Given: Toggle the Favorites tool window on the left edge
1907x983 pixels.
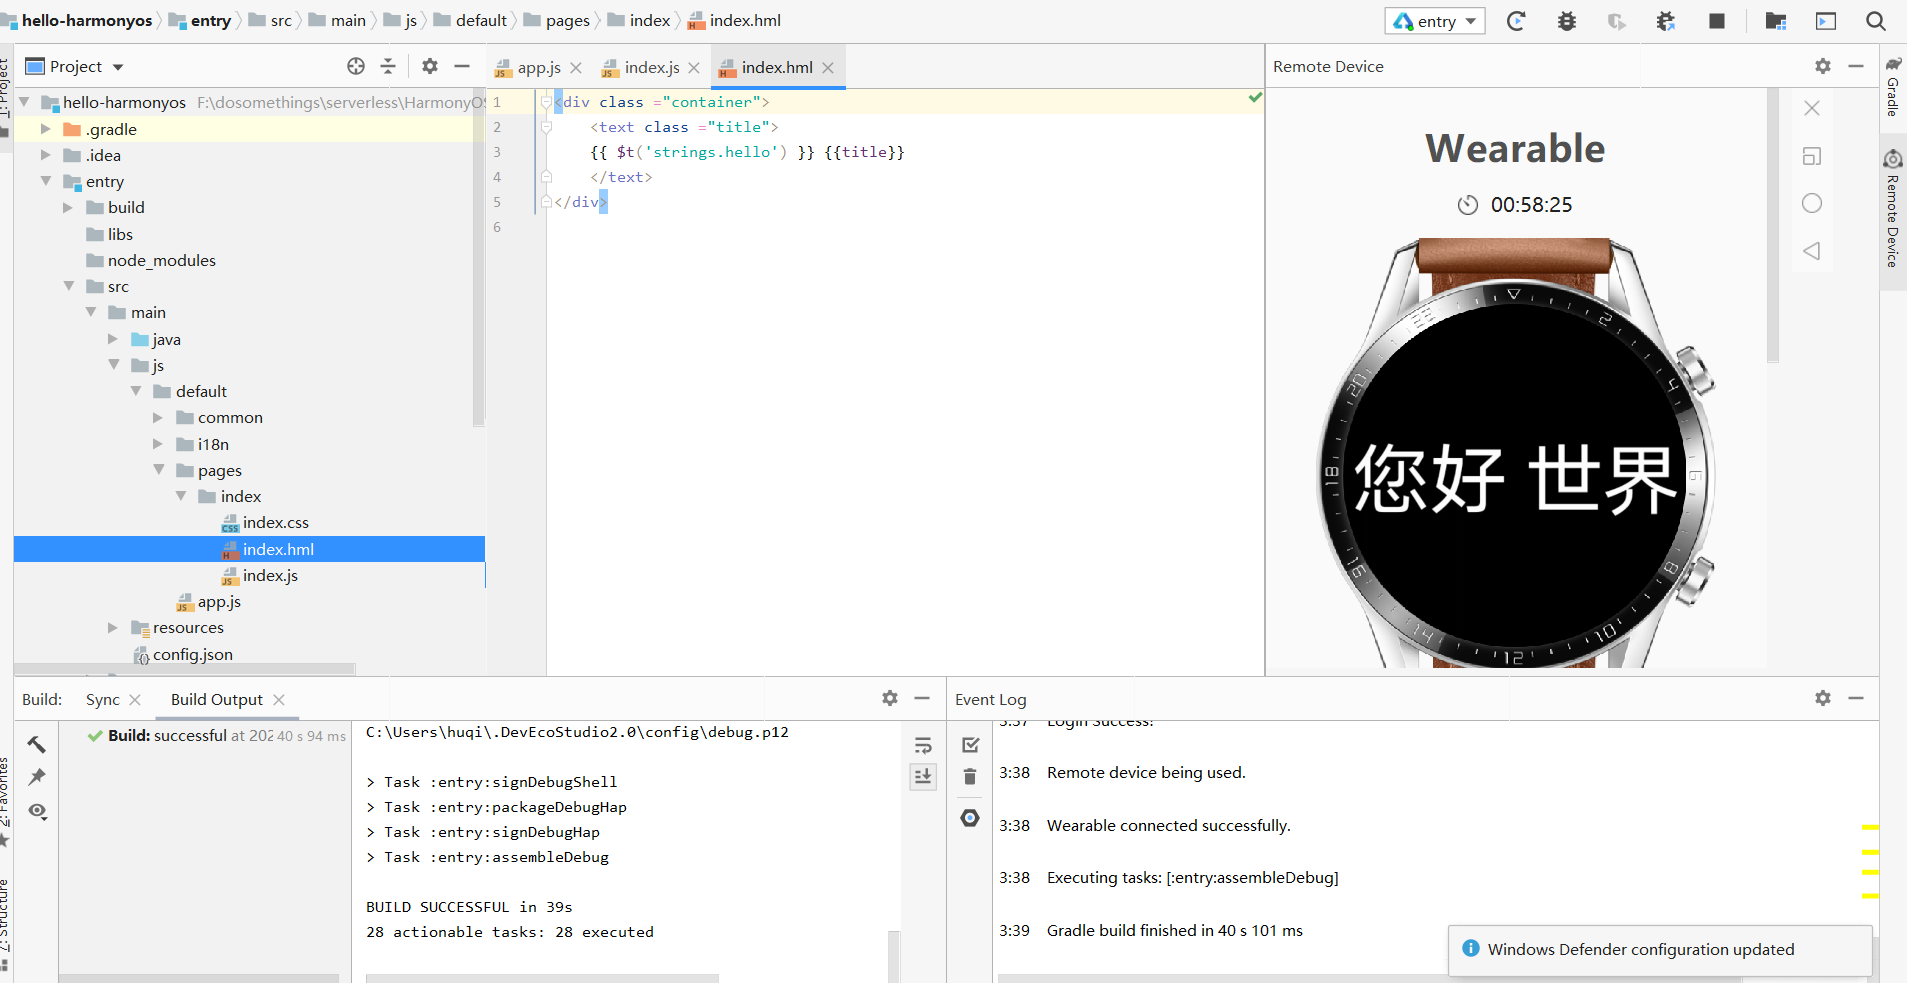Looking at the screenshot, I should 5,800.
